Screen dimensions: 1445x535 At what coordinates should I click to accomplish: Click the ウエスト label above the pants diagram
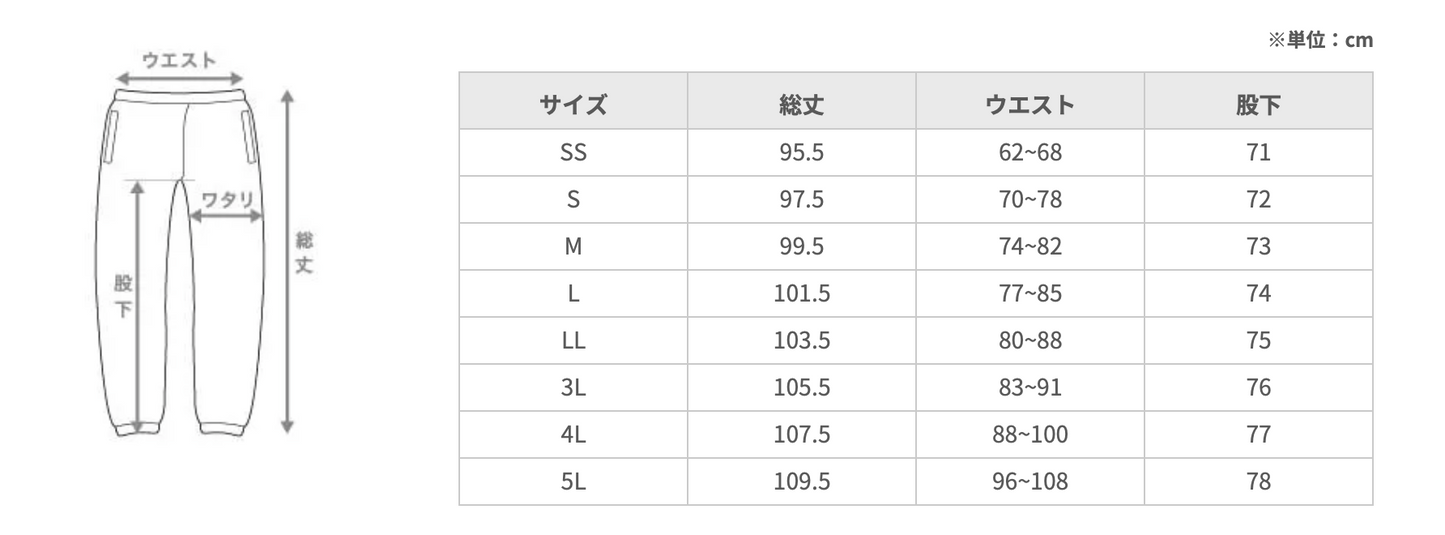tap(179, 60)
